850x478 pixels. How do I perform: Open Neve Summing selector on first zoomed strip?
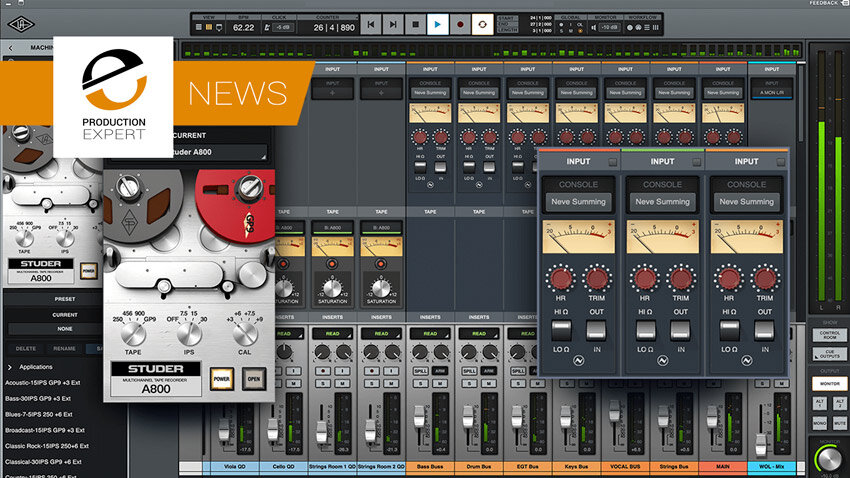tap(578, 202)
